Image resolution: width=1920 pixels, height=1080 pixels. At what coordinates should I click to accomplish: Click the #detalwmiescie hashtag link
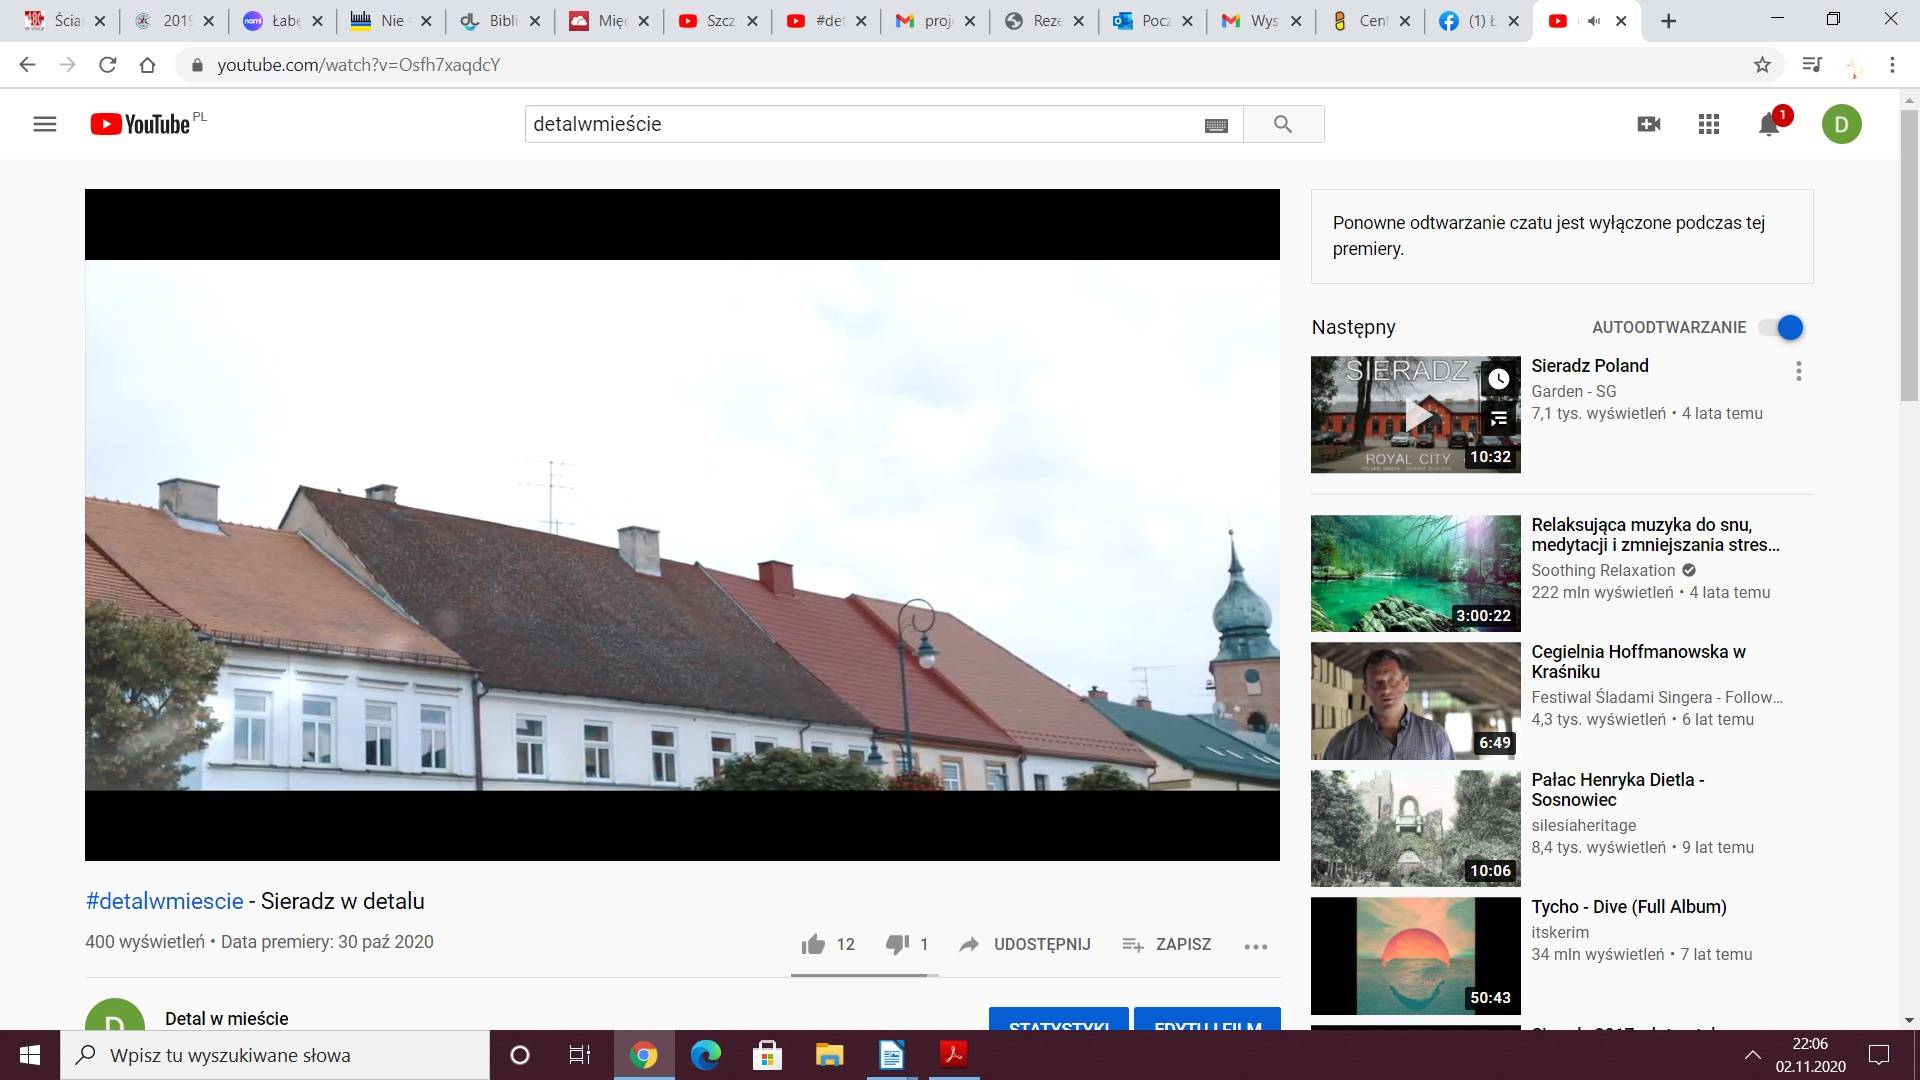tap(164, 901)
